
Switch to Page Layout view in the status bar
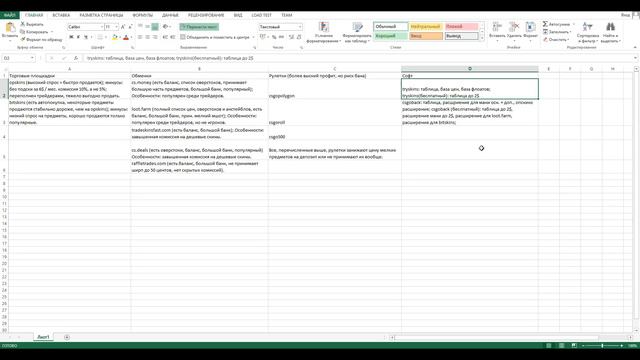[561, 346]
